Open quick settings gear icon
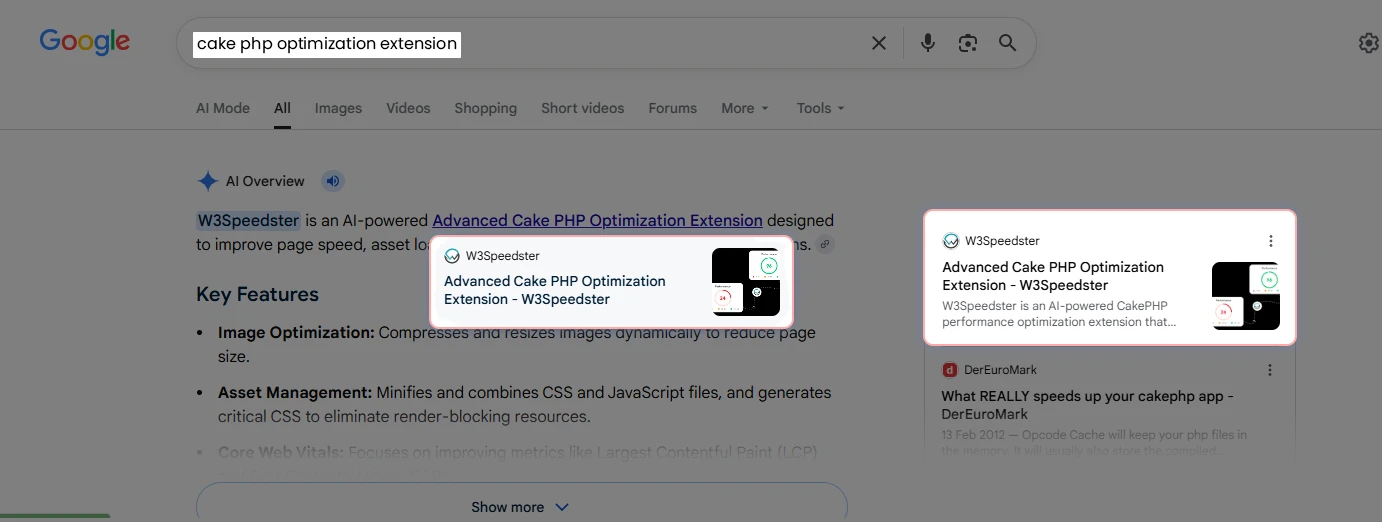1382x522 pixels. click(x=1368, y=43)
